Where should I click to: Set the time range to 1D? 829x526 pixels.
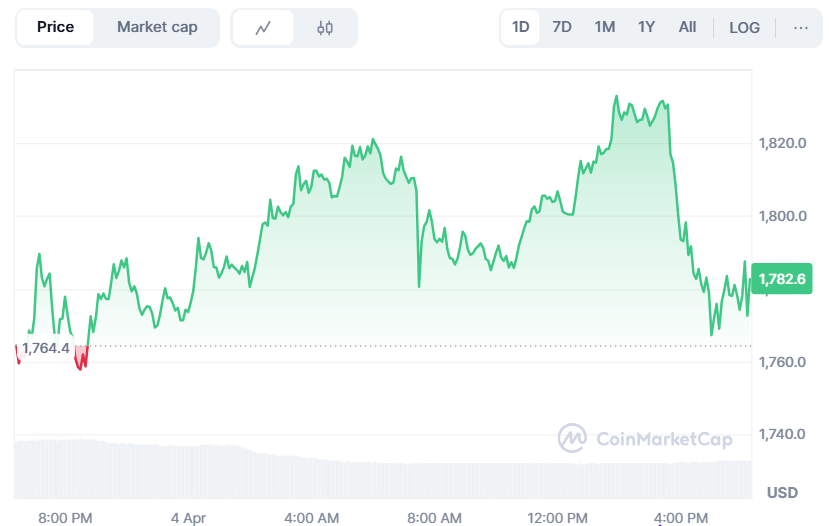tap(521, 28)
